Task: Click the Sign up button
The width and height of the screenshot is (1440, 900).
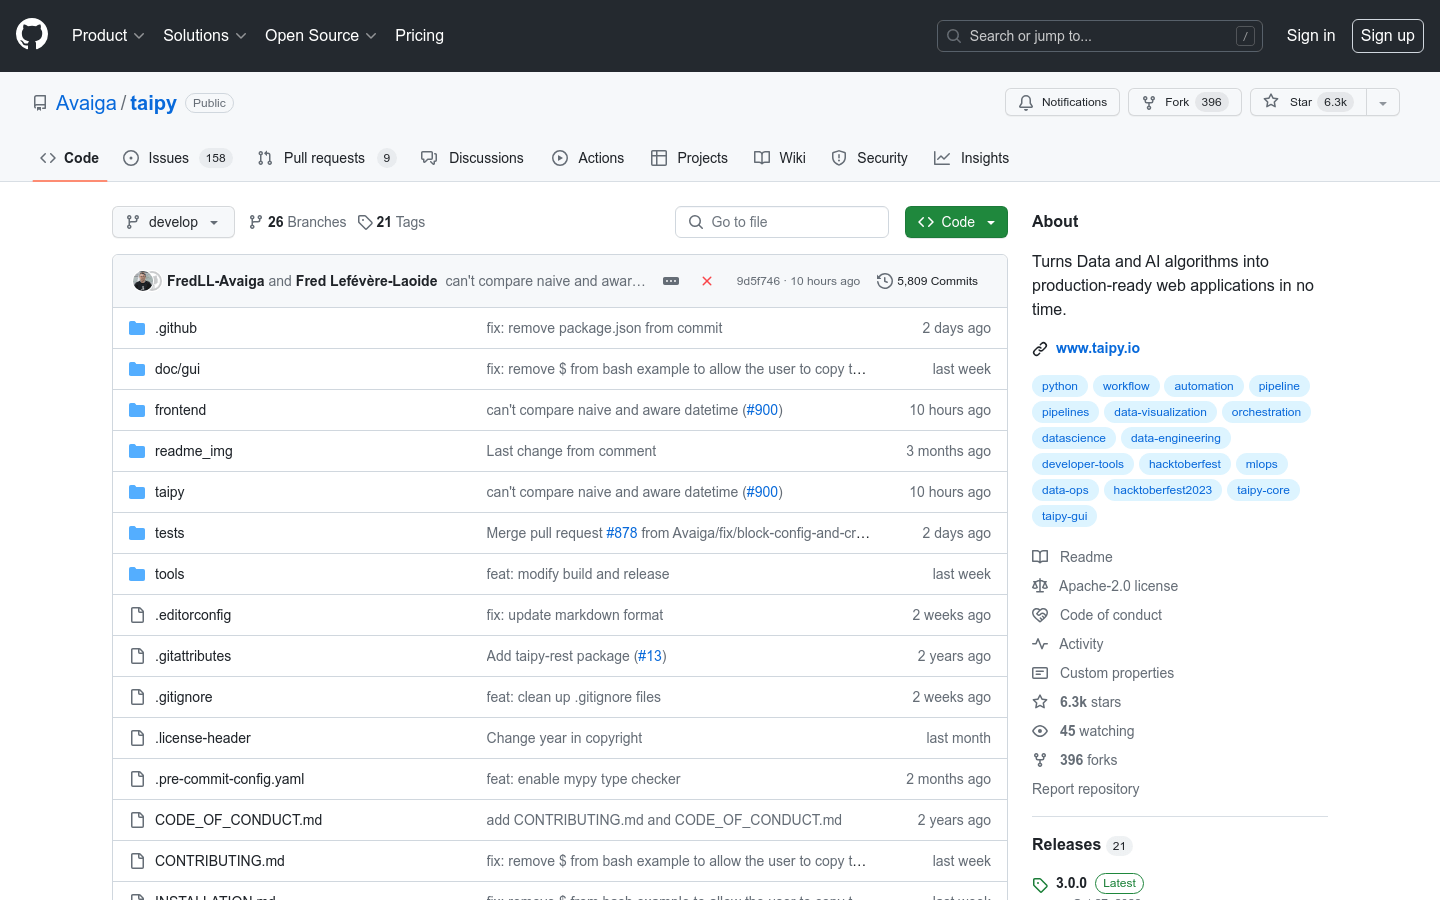Action: click(1387, 35)
